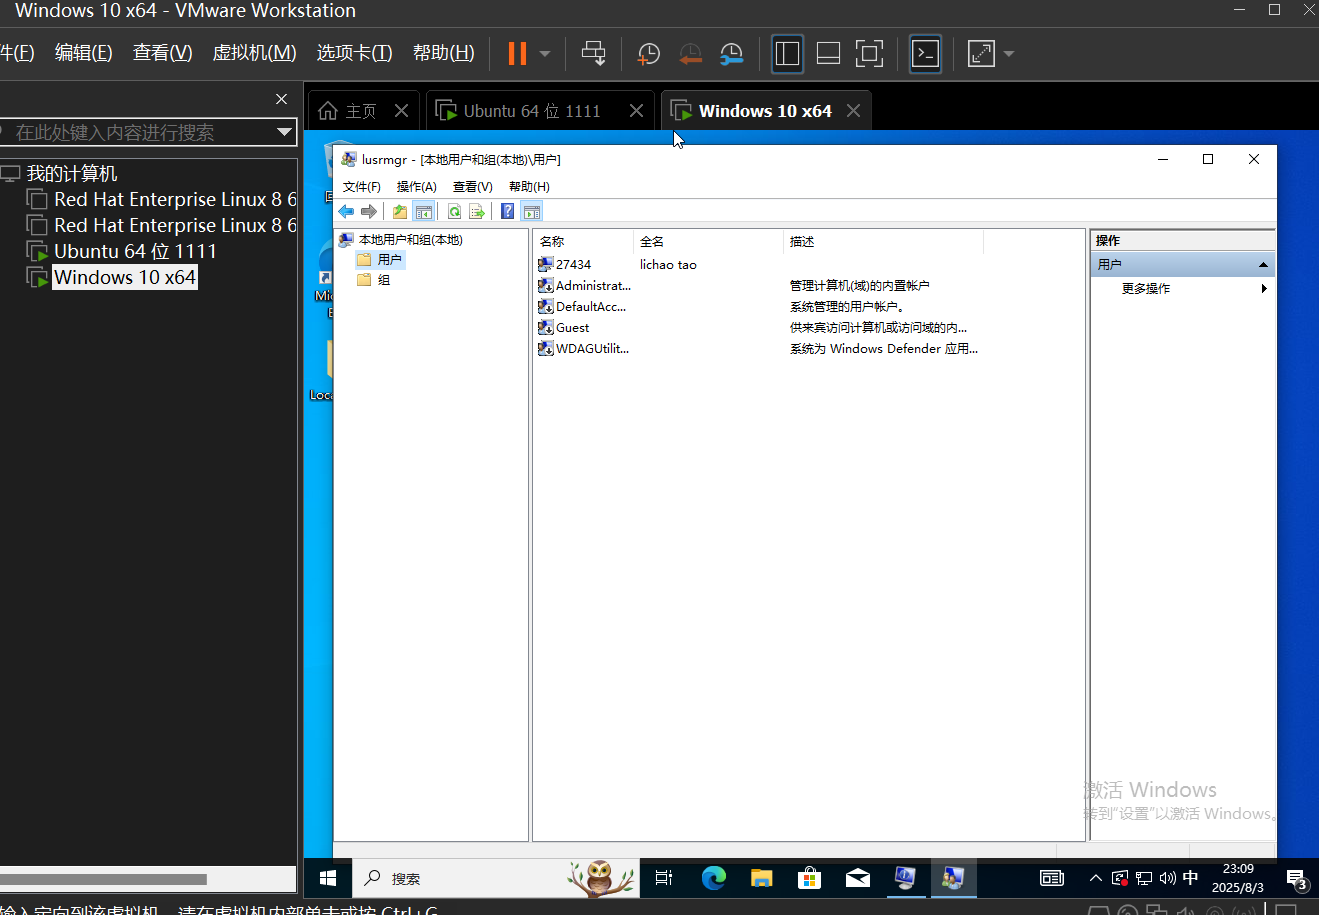
Task: Enter full screen mode icon
Action: tap(870, 54)
